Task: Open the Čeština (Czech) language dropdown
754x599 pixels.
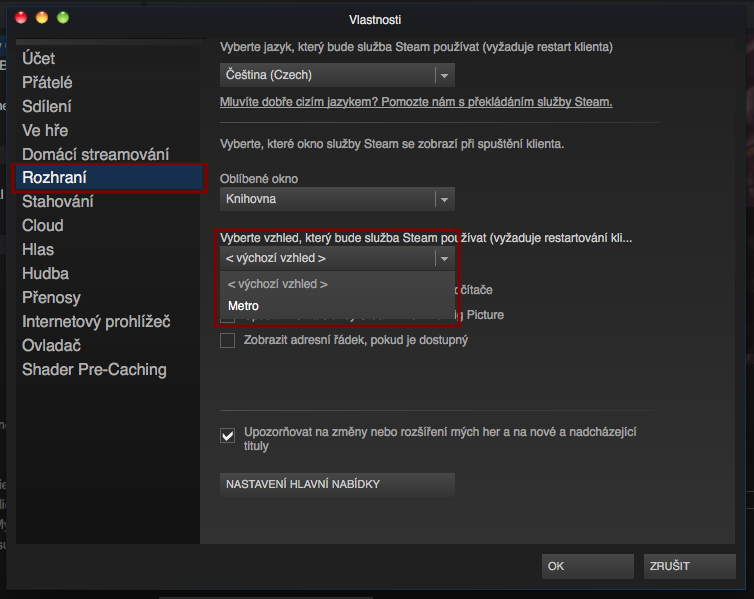Action: [x=337, y=75]
